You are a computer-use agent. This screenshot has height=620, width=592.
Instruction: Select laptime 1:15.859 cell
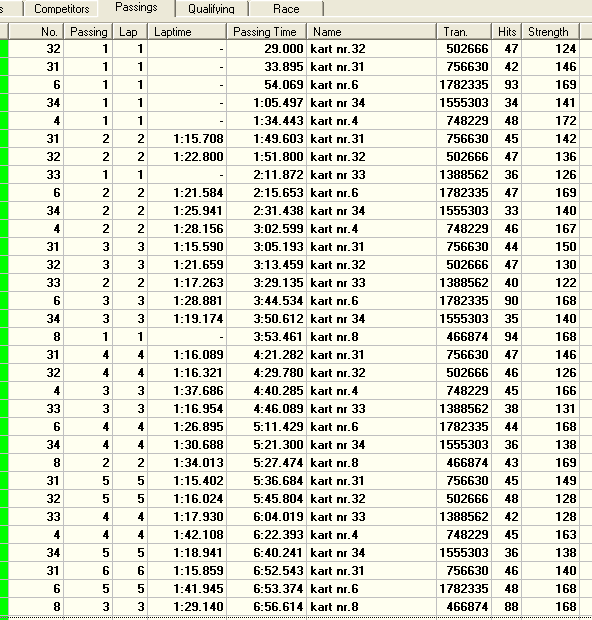click(x=187, y=571)
